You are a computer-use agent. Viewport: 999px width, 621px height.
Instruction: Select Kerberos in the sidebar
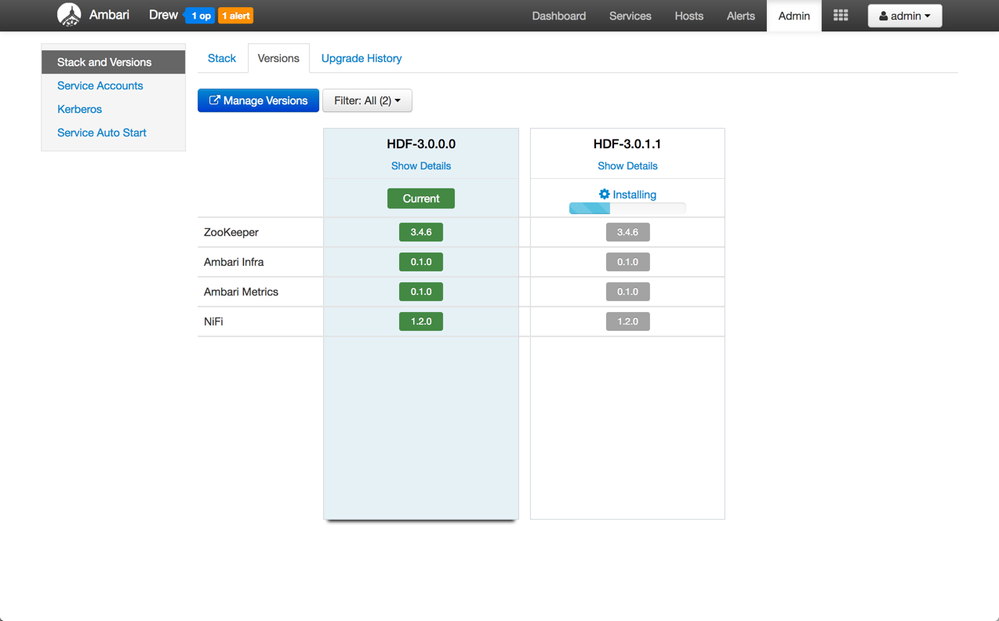(80, 109)
